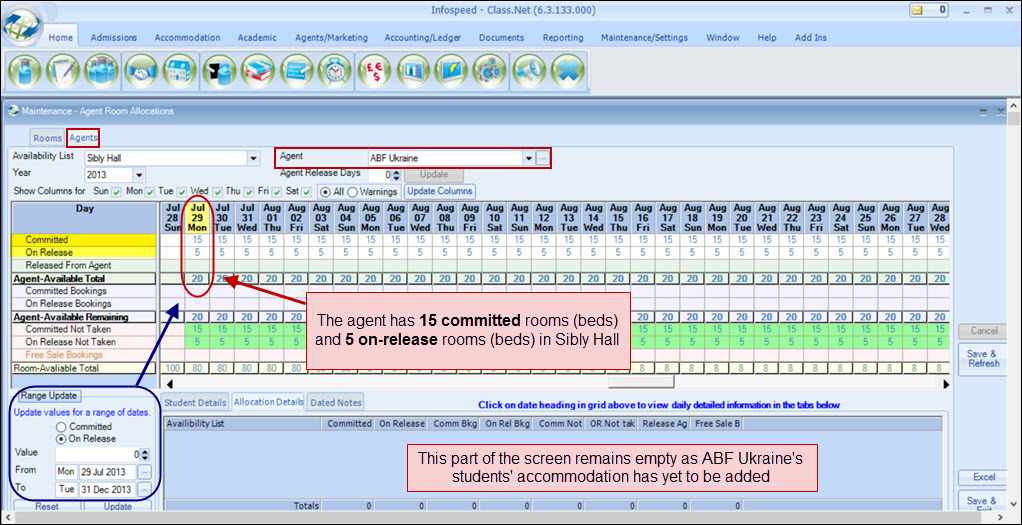The image size is (1022, 525).
Task: Expand the Agent dropdown showing ABF Ukraine
Action: [528, 158]
